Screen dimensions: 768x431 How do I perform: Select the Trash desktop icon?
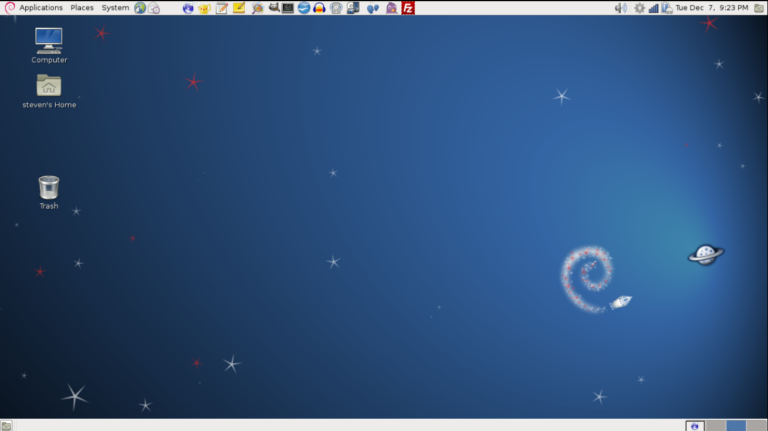tap(48, 192)
